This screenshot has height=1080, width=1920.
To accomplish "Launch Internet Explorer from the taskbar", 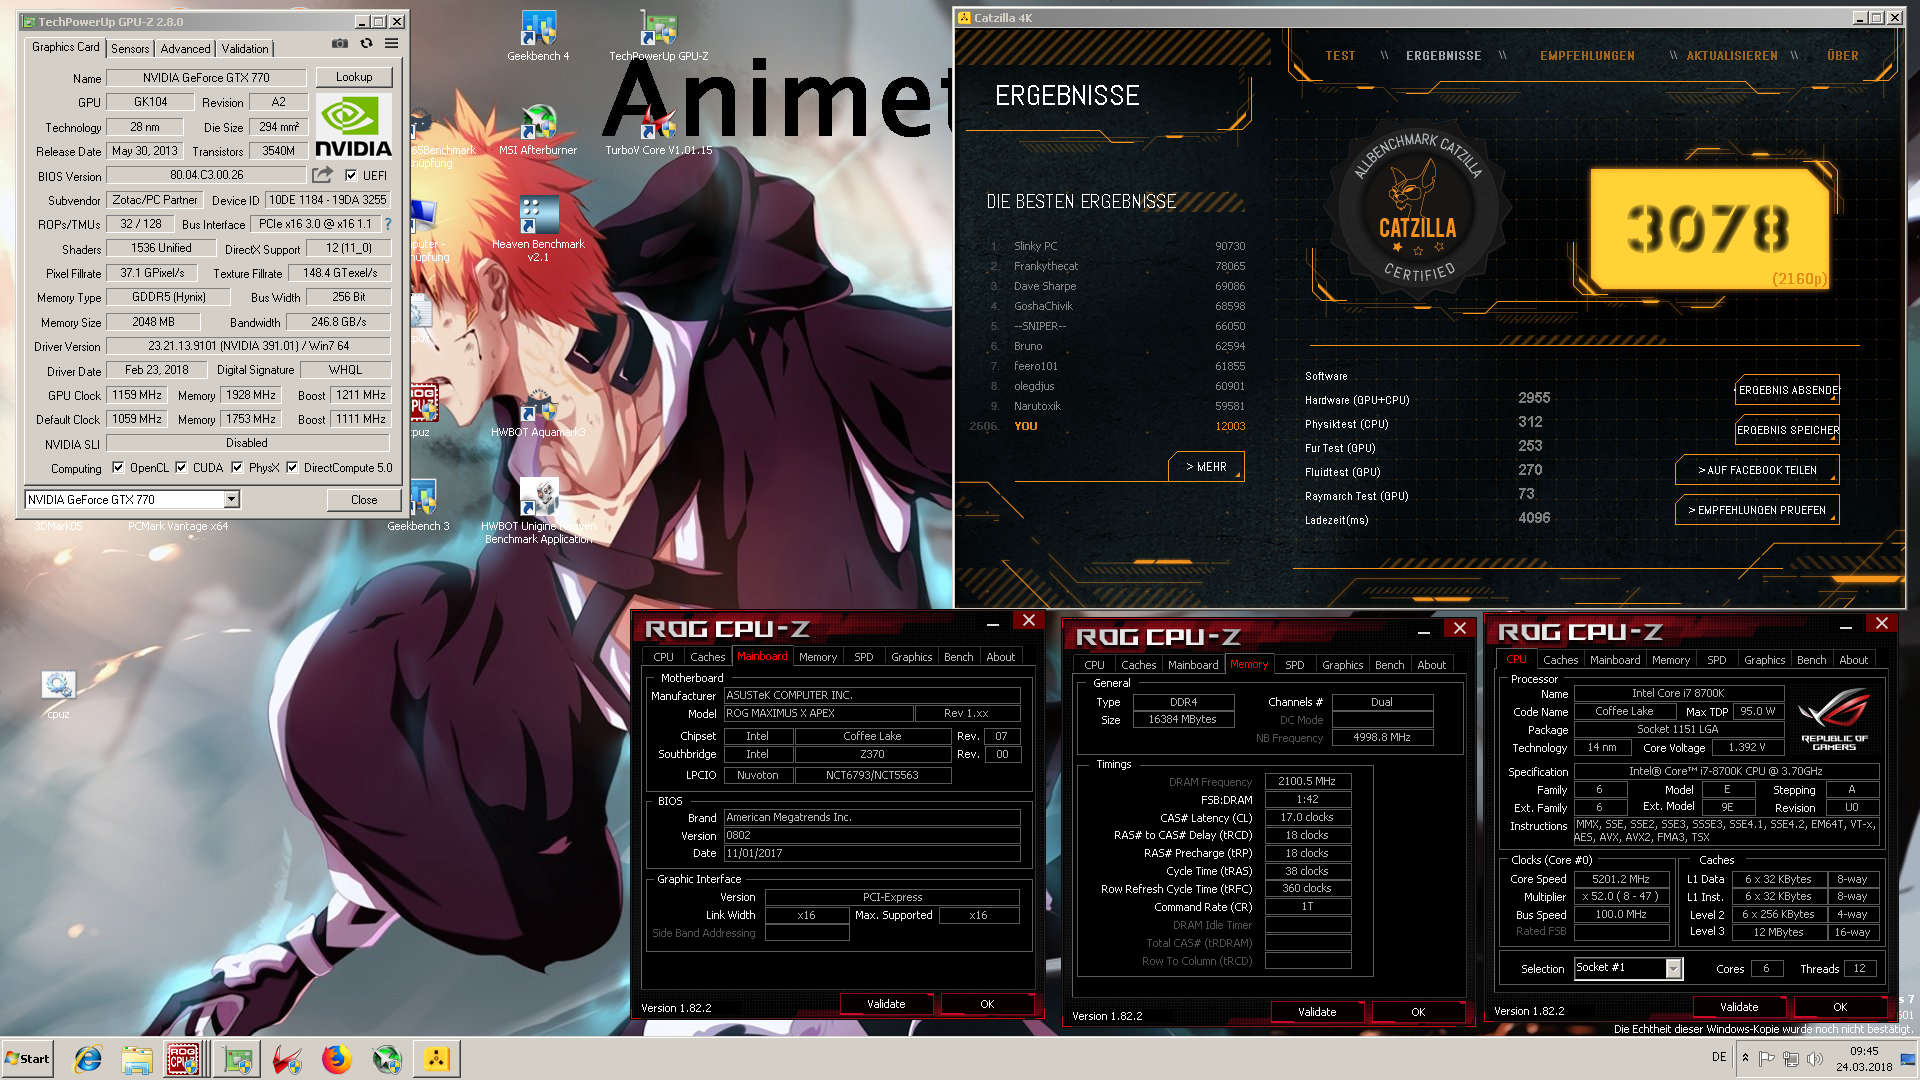I will 88,1059.
